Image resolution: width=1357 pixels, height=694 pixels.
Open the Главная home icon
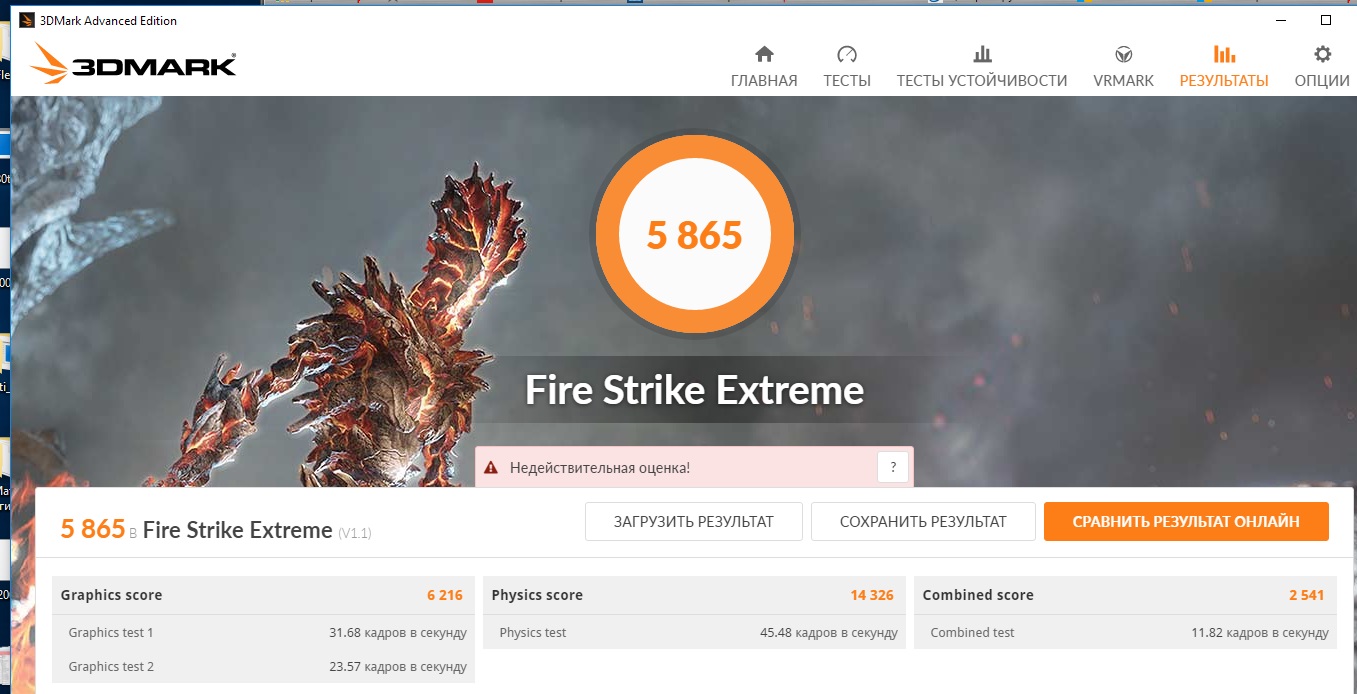point(764,54)
